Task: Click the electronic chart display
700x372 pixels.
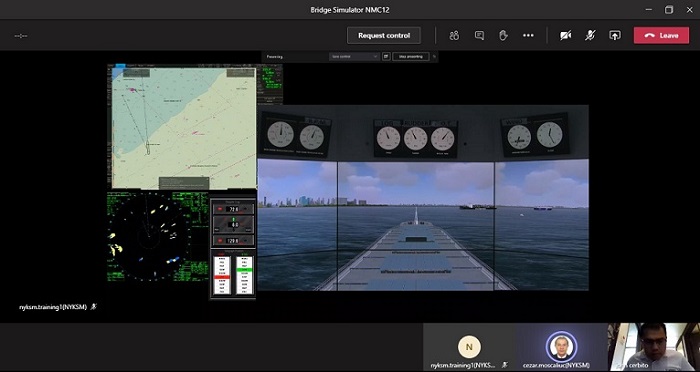Action: [x=182, y=126]
